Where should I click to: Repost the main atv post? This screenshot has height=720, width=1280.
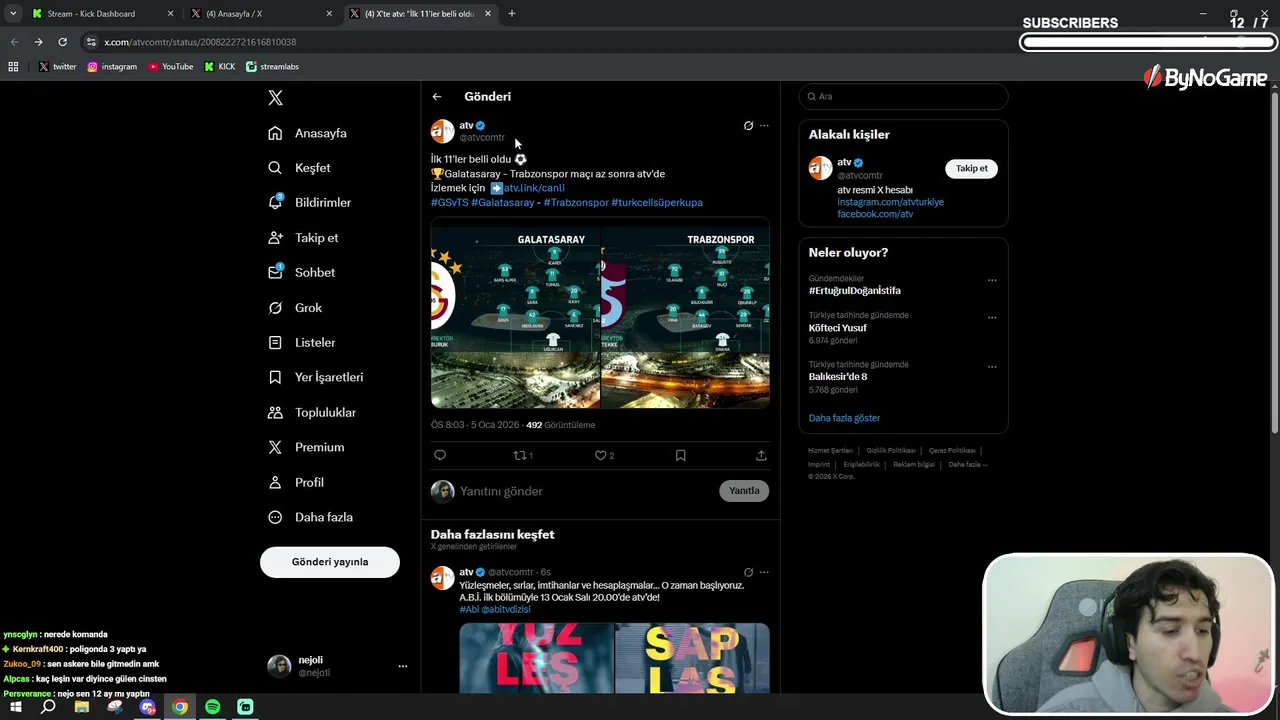point(523,455)
